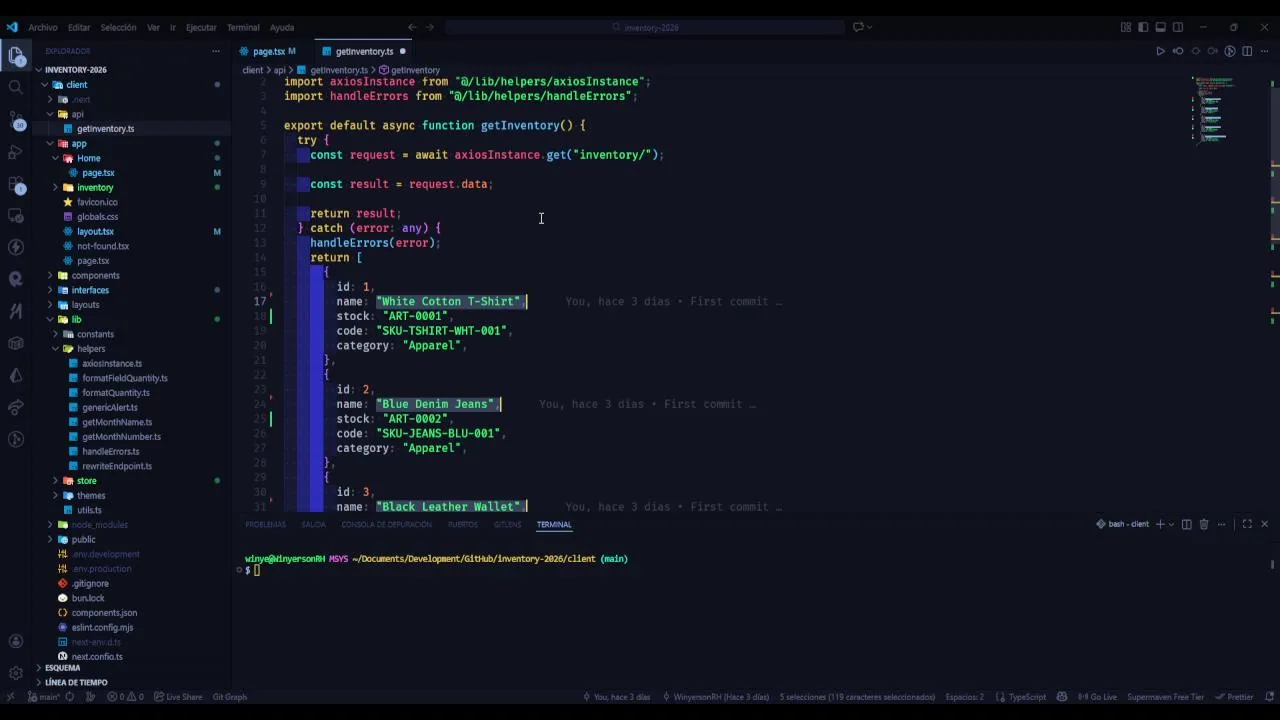This screenshot has height=720, width=1280.
Task: Open next.config.ts in file tree
Action: tap(97, 657)
